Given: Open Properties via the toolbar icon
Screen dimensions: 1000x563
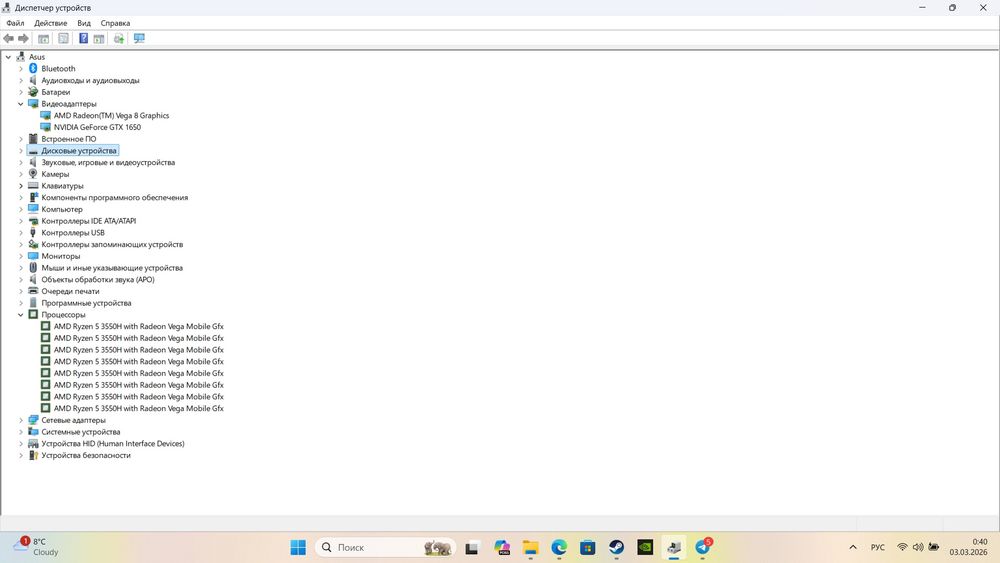Looking at the screenshot, I should 64,39.
